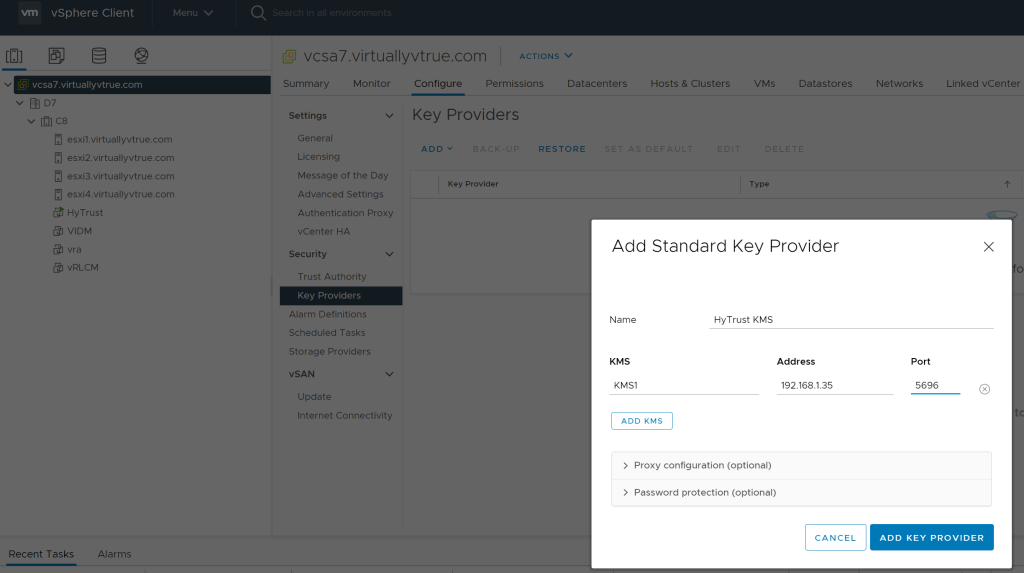The width and height of the screenshot is (1024, 573).
Task: Switch to VMs and Templates inventory icon
Action: (x=56, y=56)
